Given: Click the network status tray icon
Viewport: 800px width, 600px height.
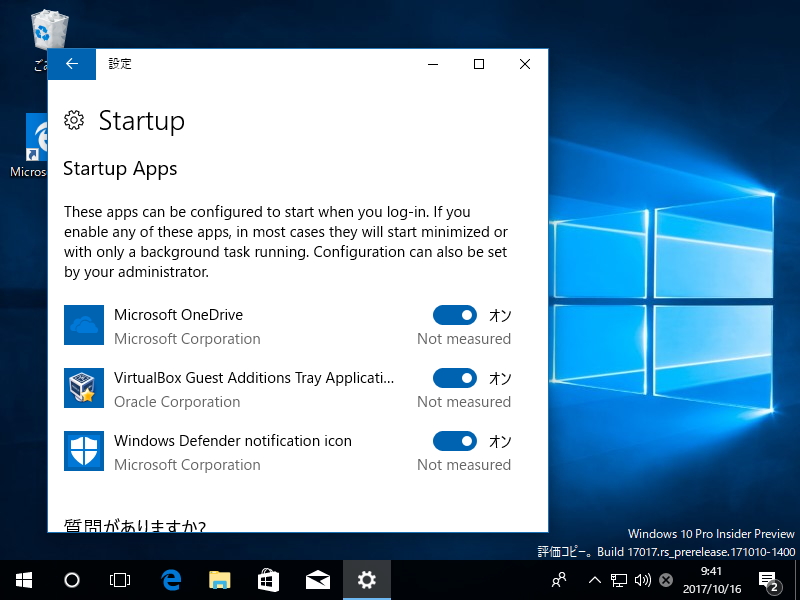Looking at the screenshot, I should (x=619, y=580).
